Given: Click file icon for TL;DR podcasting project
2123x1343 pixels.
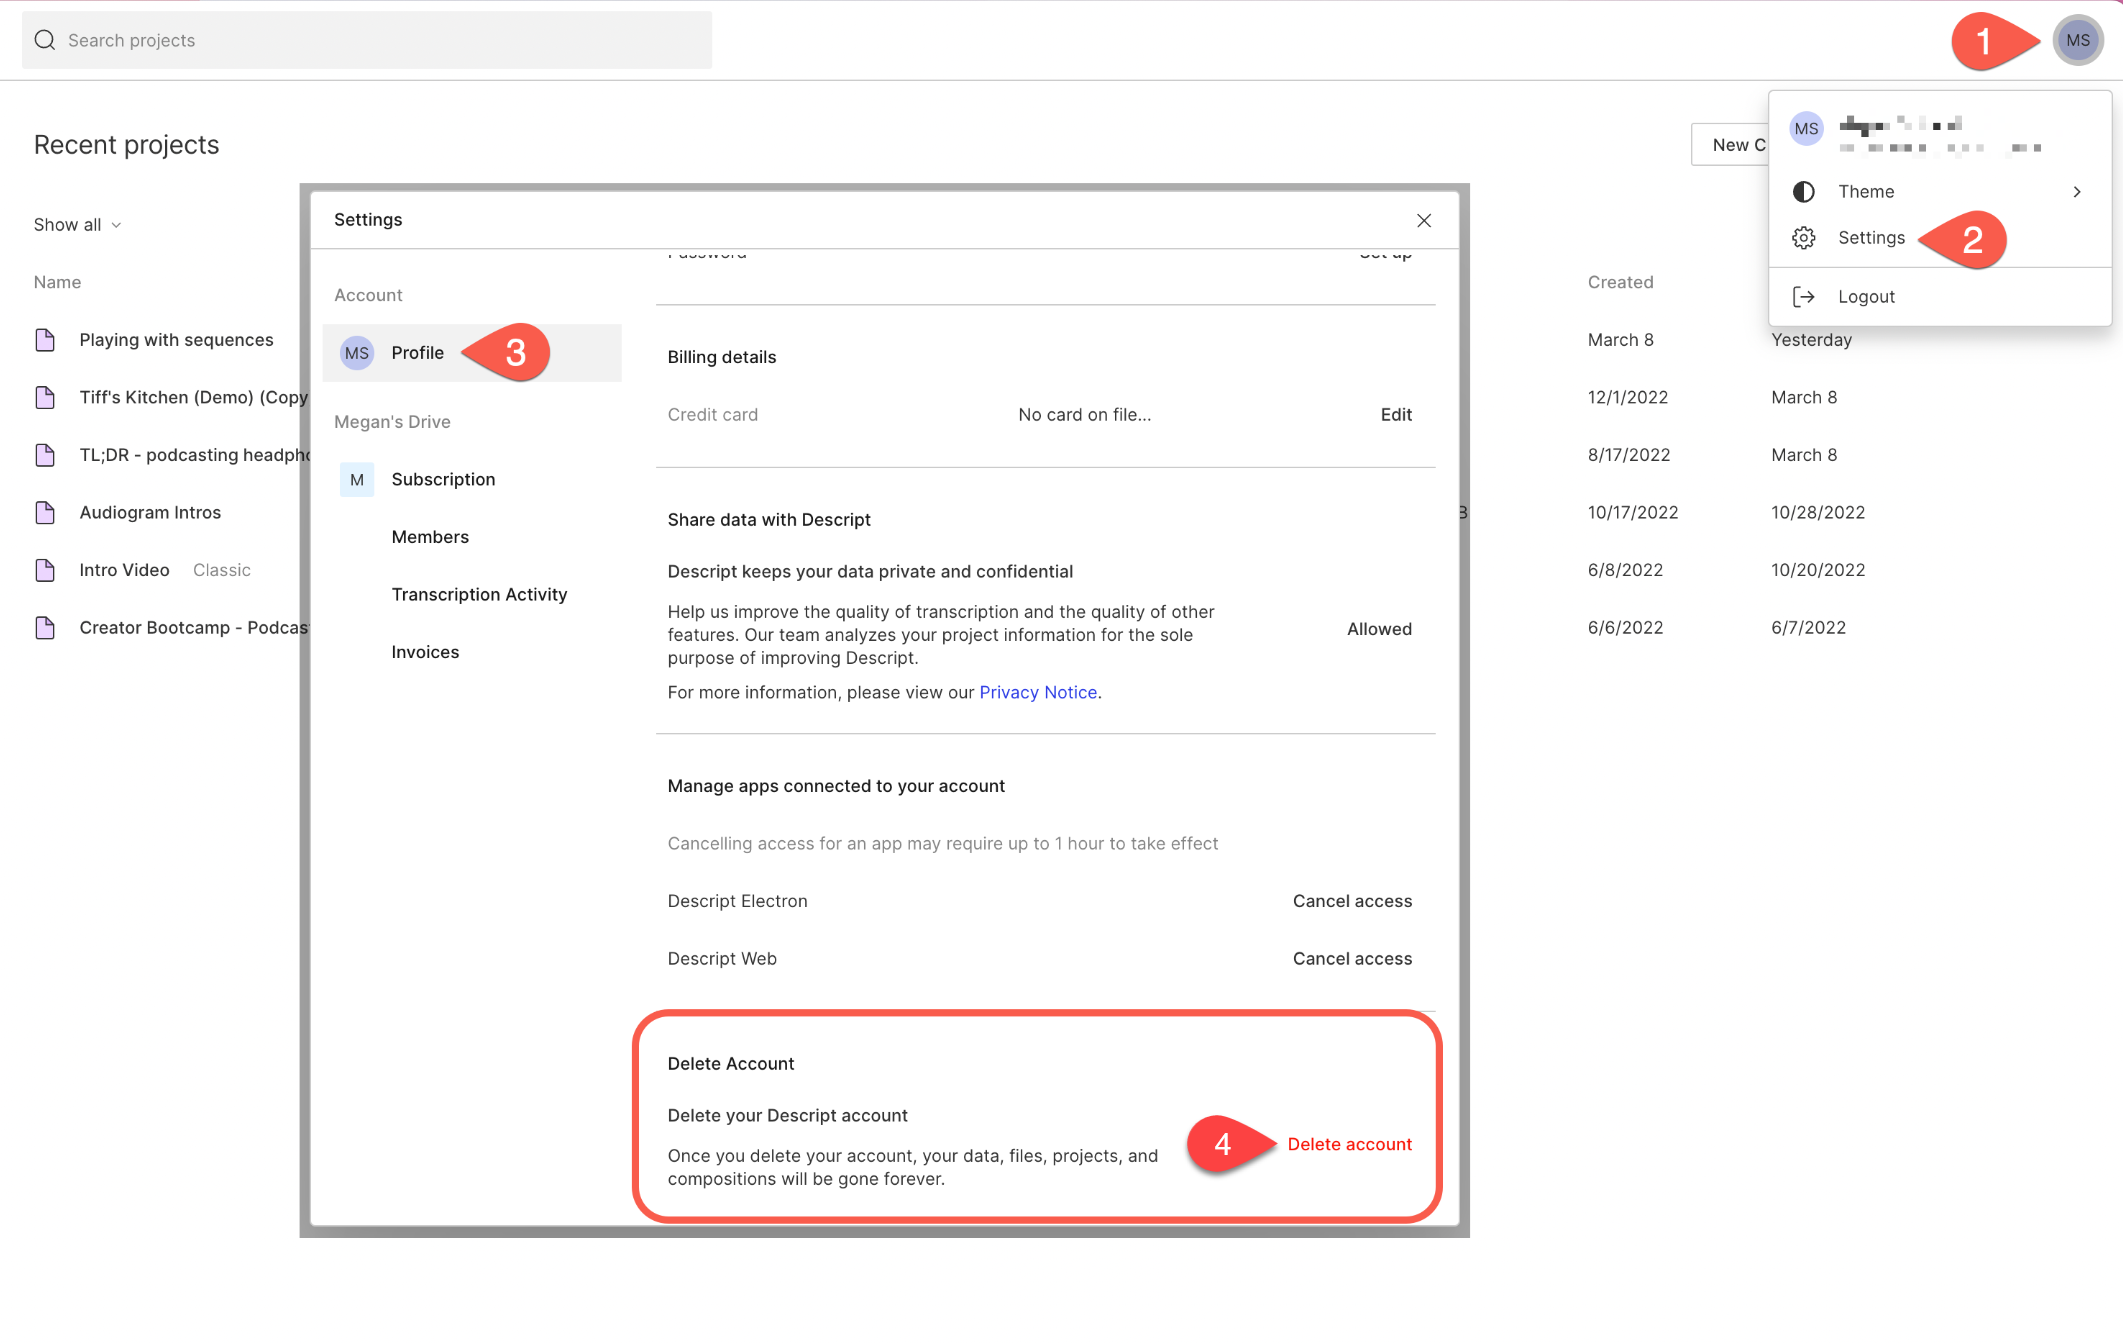Looking at the screenshot, I should [x=45, y=455].
